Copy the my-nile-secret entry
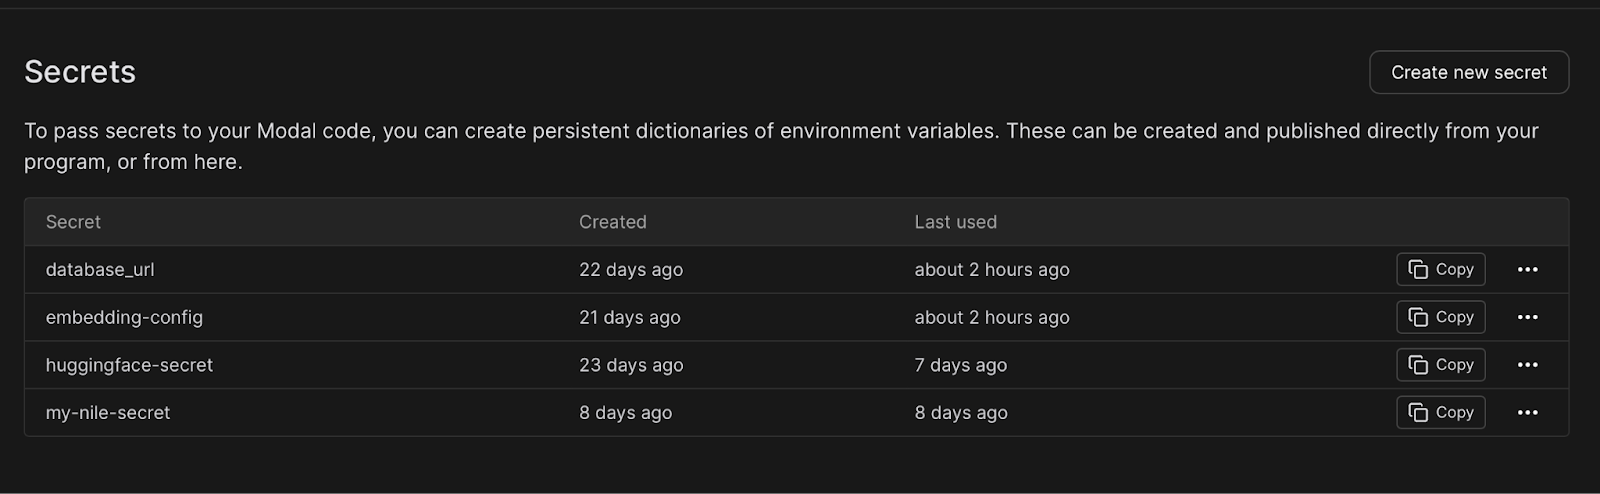Screen dimensions: 1600x494 pos(1440,412)
